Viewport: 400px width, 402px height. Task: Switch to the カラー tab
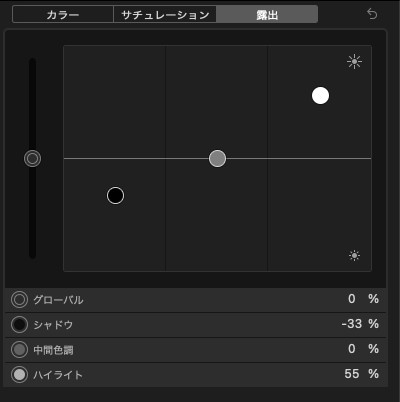coord(63,15)
